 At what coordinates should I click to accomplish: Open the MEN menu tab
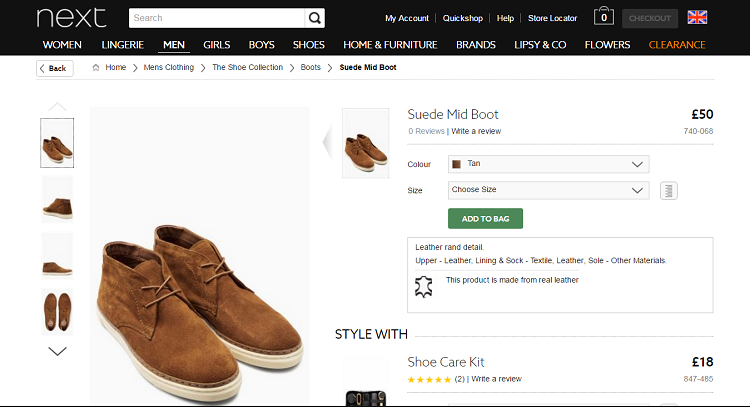(174, 45)
